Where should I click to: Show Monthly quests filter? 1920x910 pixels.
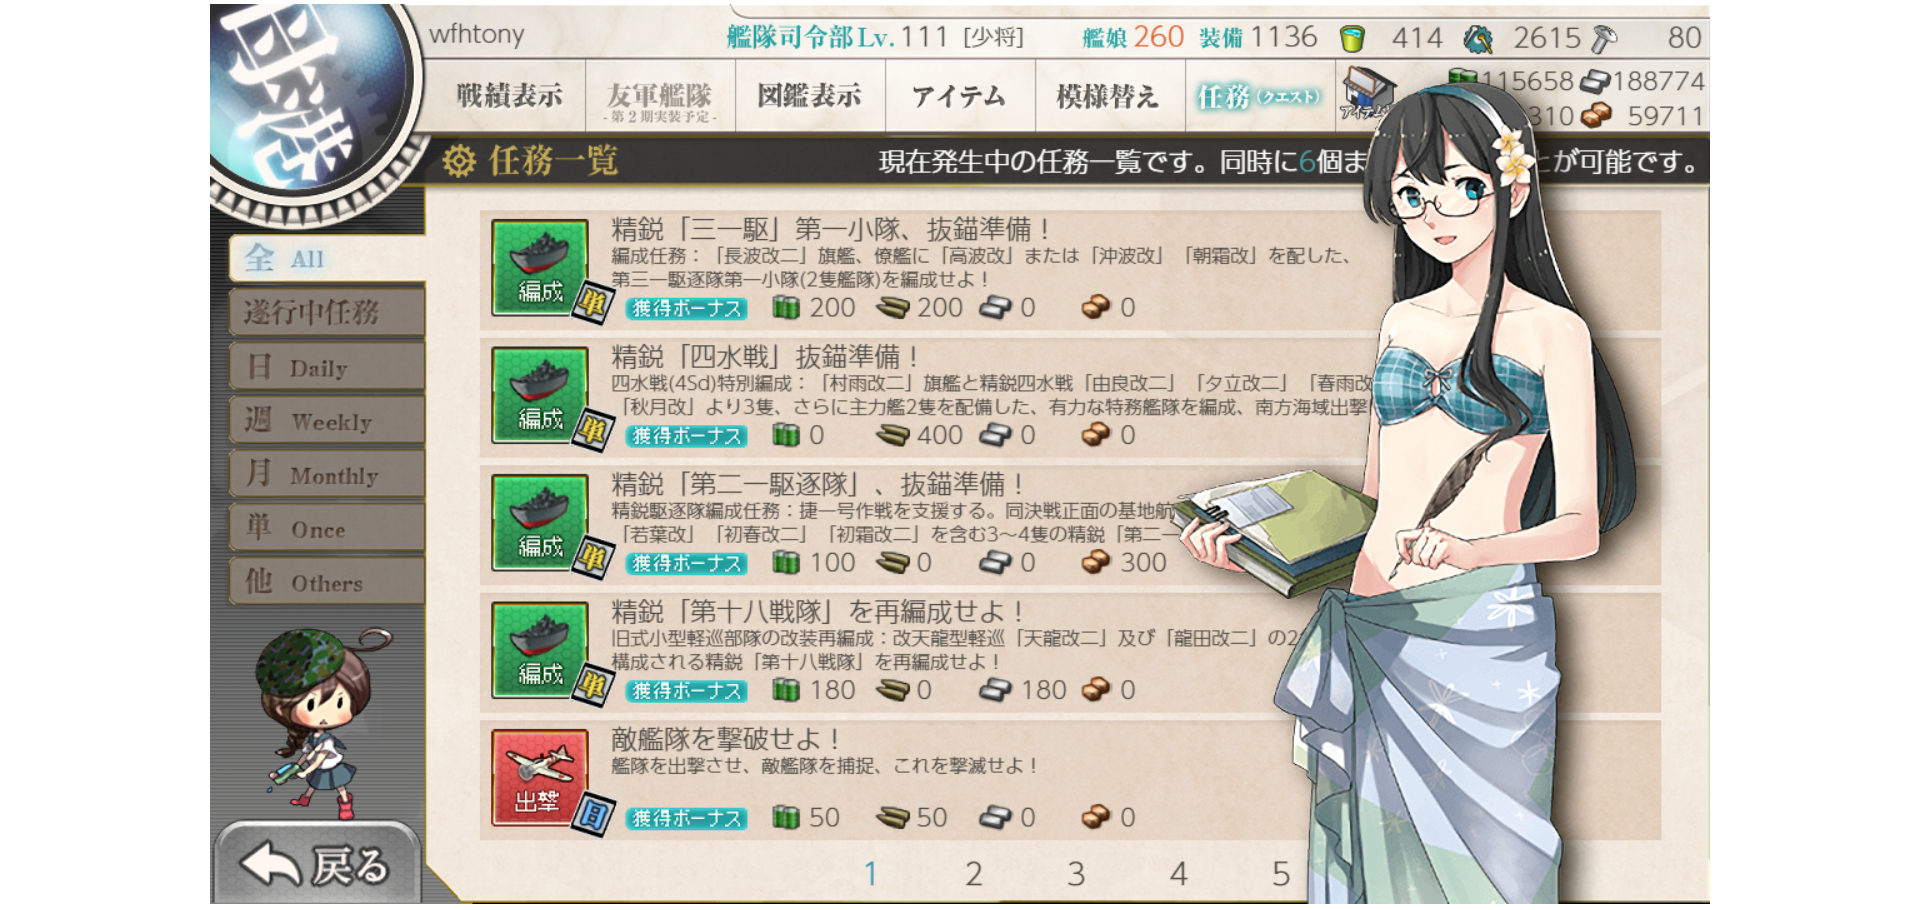tap(327, 474)
